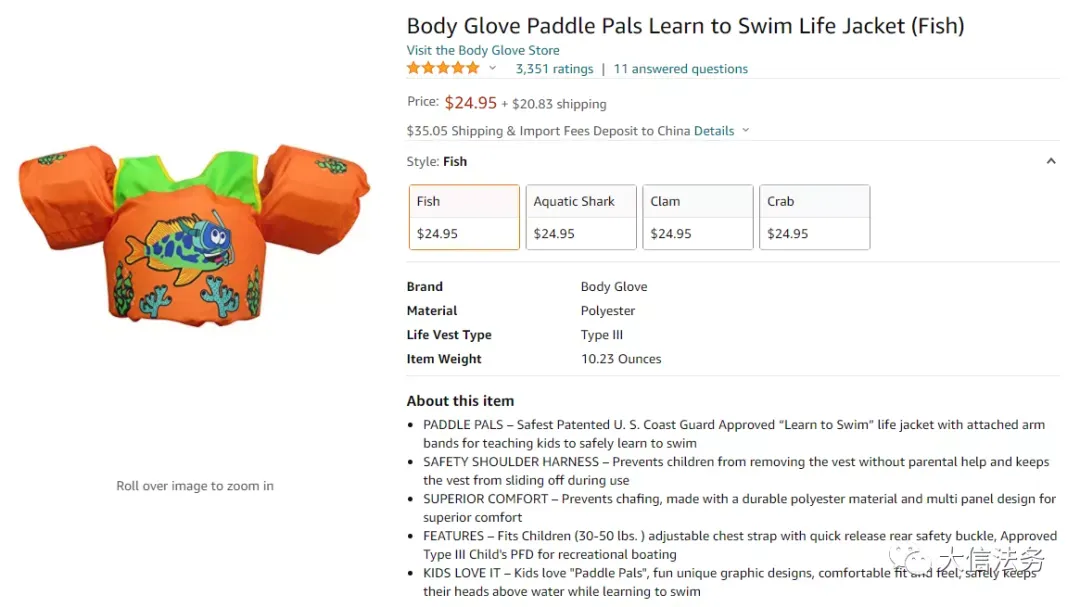Click the watermark logo icon
This screenshot has width=1080, height=607.
pos(909,561)
